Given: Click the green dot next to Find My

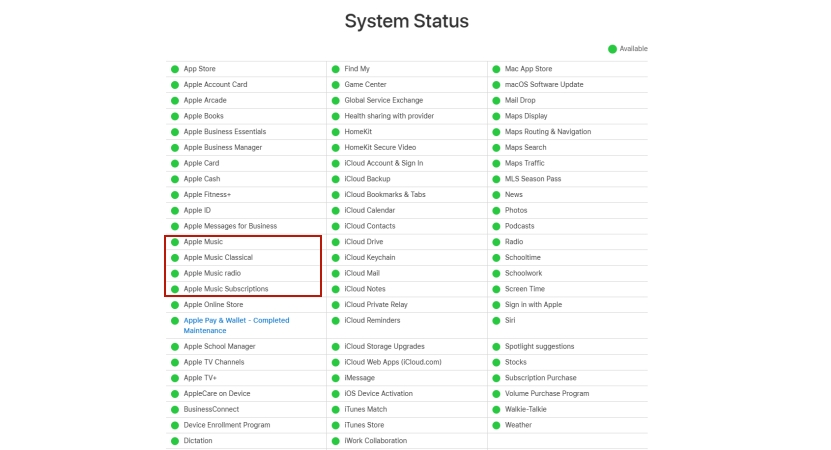Looking at the screenshot, I should click(335, 69).
